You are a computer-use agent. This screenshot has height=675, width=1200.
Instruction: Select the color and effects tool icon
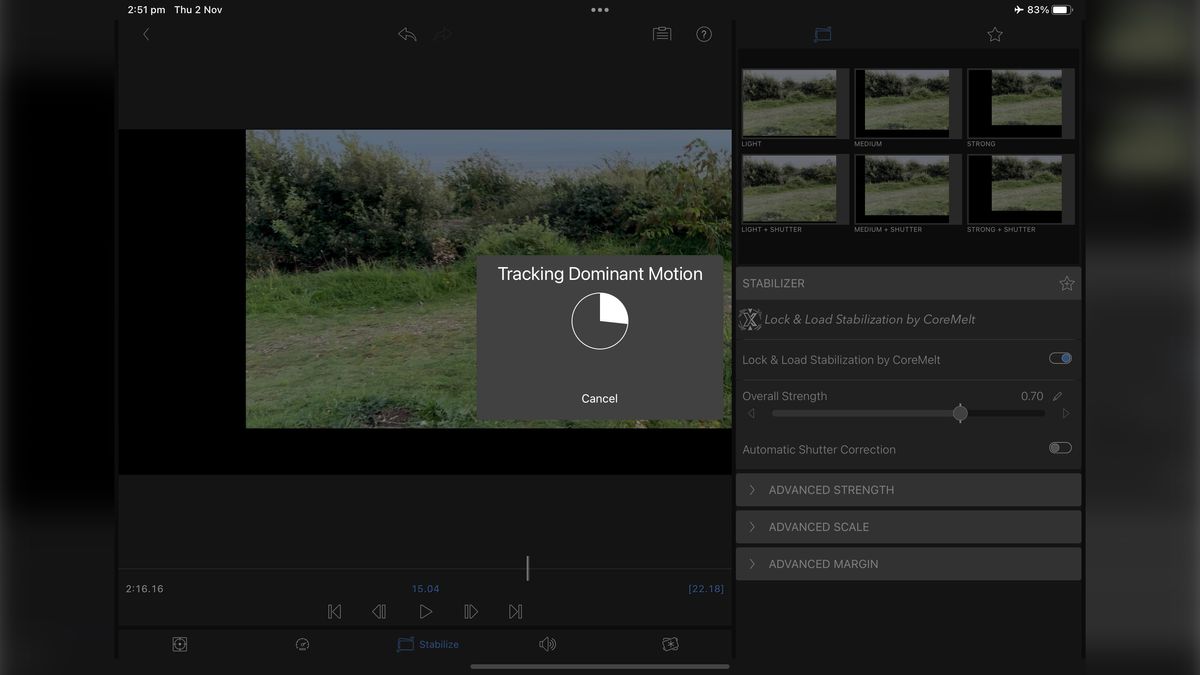click(x=670, y=644)
